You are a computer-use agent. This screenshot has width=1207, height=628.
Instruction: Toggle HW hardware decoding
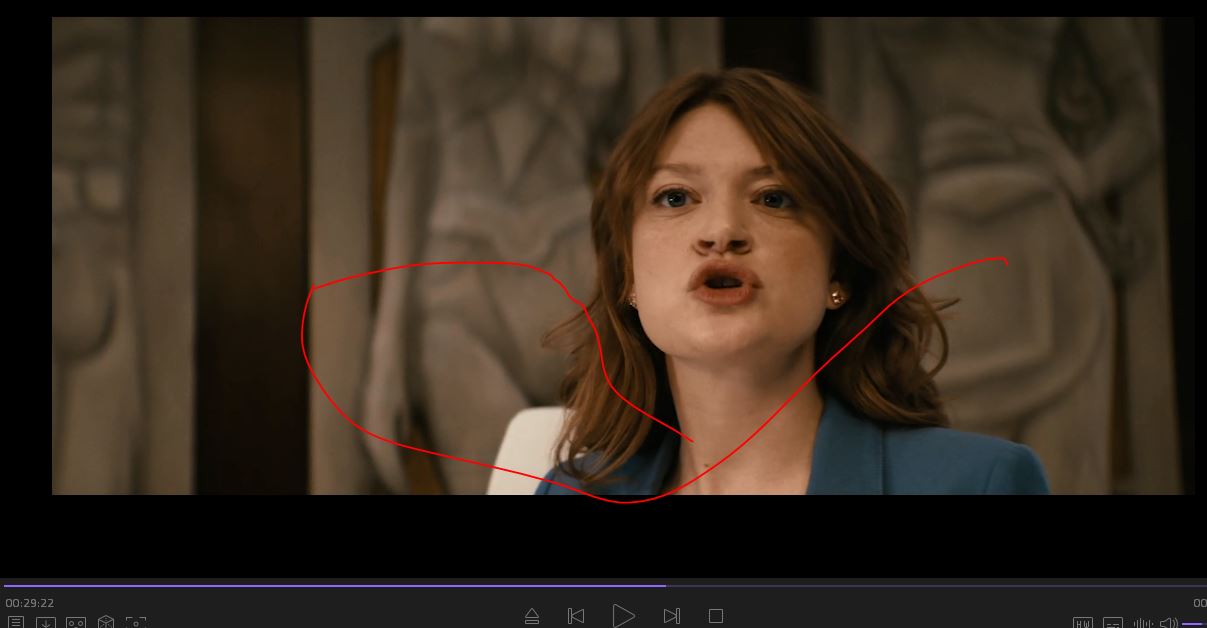tap(1083, 623)
